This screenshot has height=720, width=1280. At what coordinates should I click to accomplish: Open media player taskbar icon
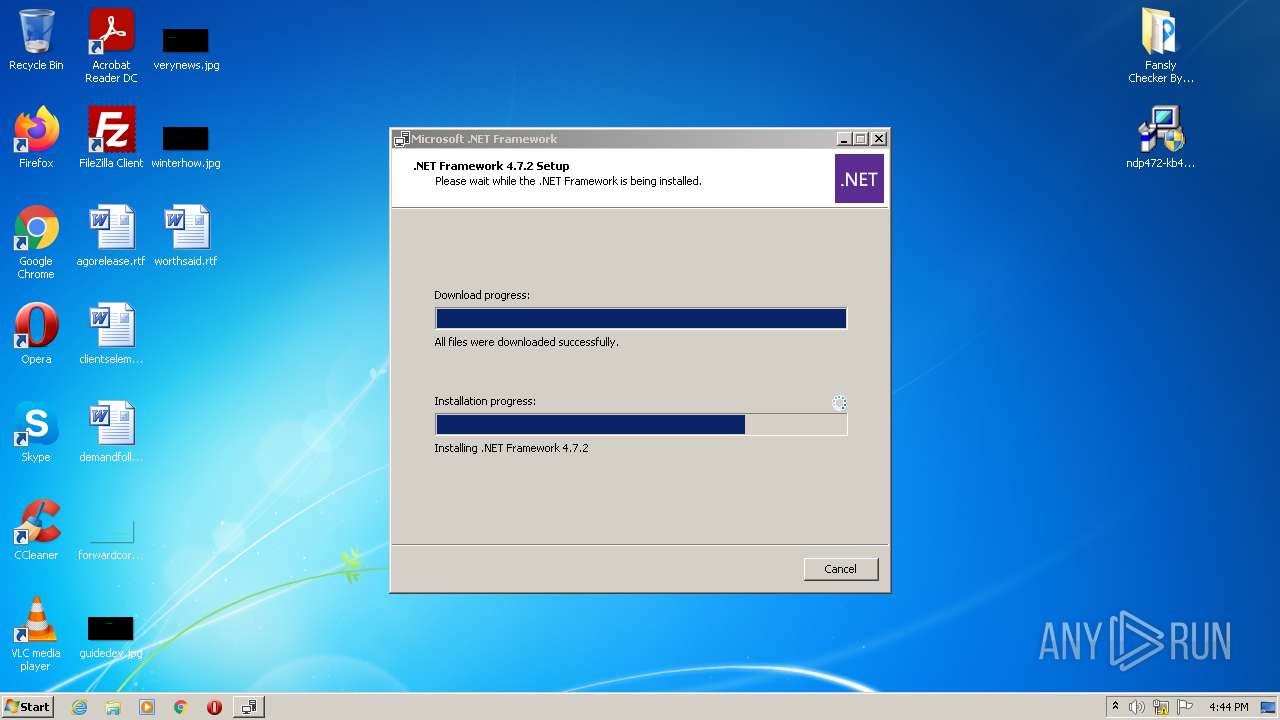147,707
